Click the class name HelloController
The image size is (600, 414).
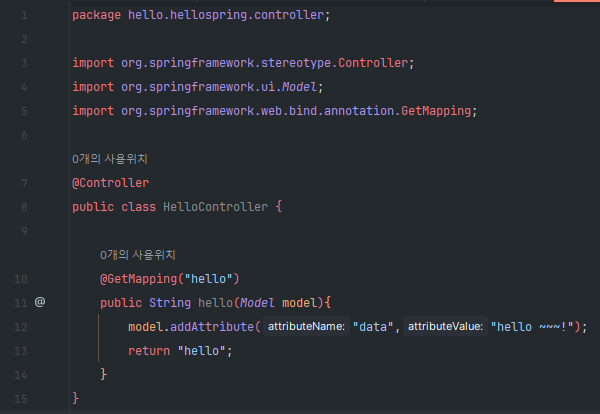click(215, 207)
